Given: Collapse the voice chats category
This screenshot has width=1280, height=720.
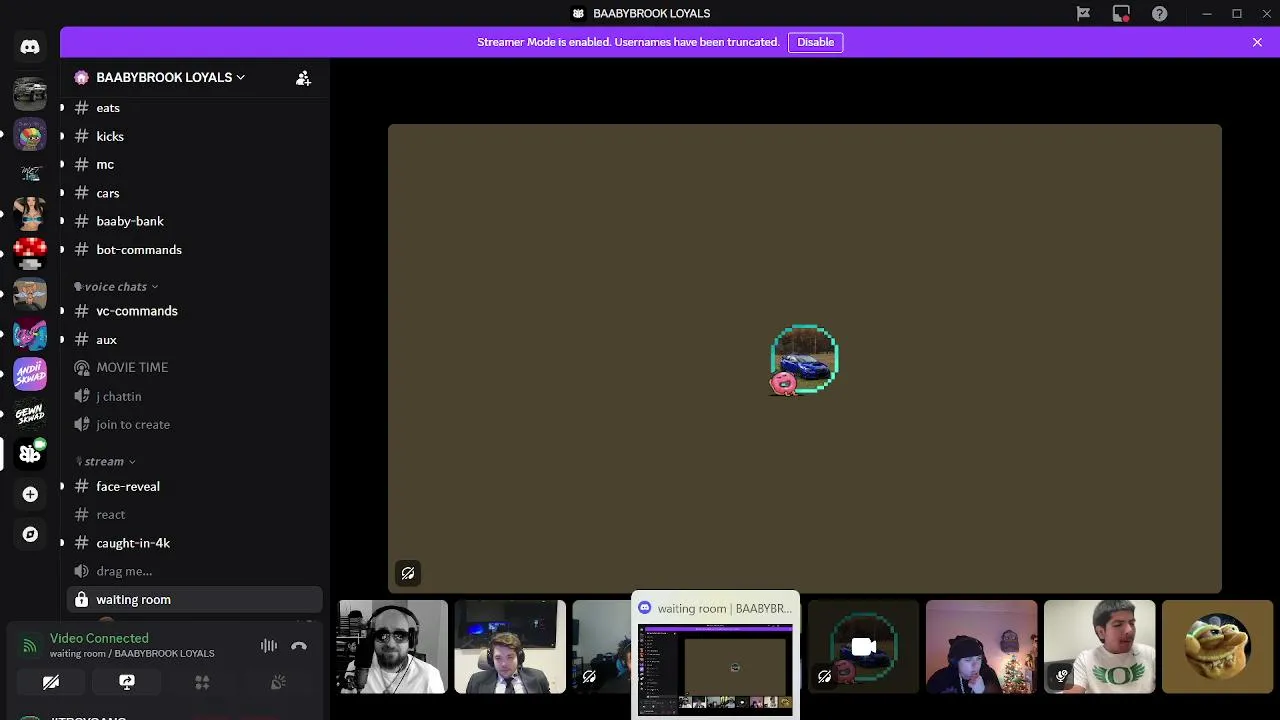Looking at the screenshot, I should 116,287.
